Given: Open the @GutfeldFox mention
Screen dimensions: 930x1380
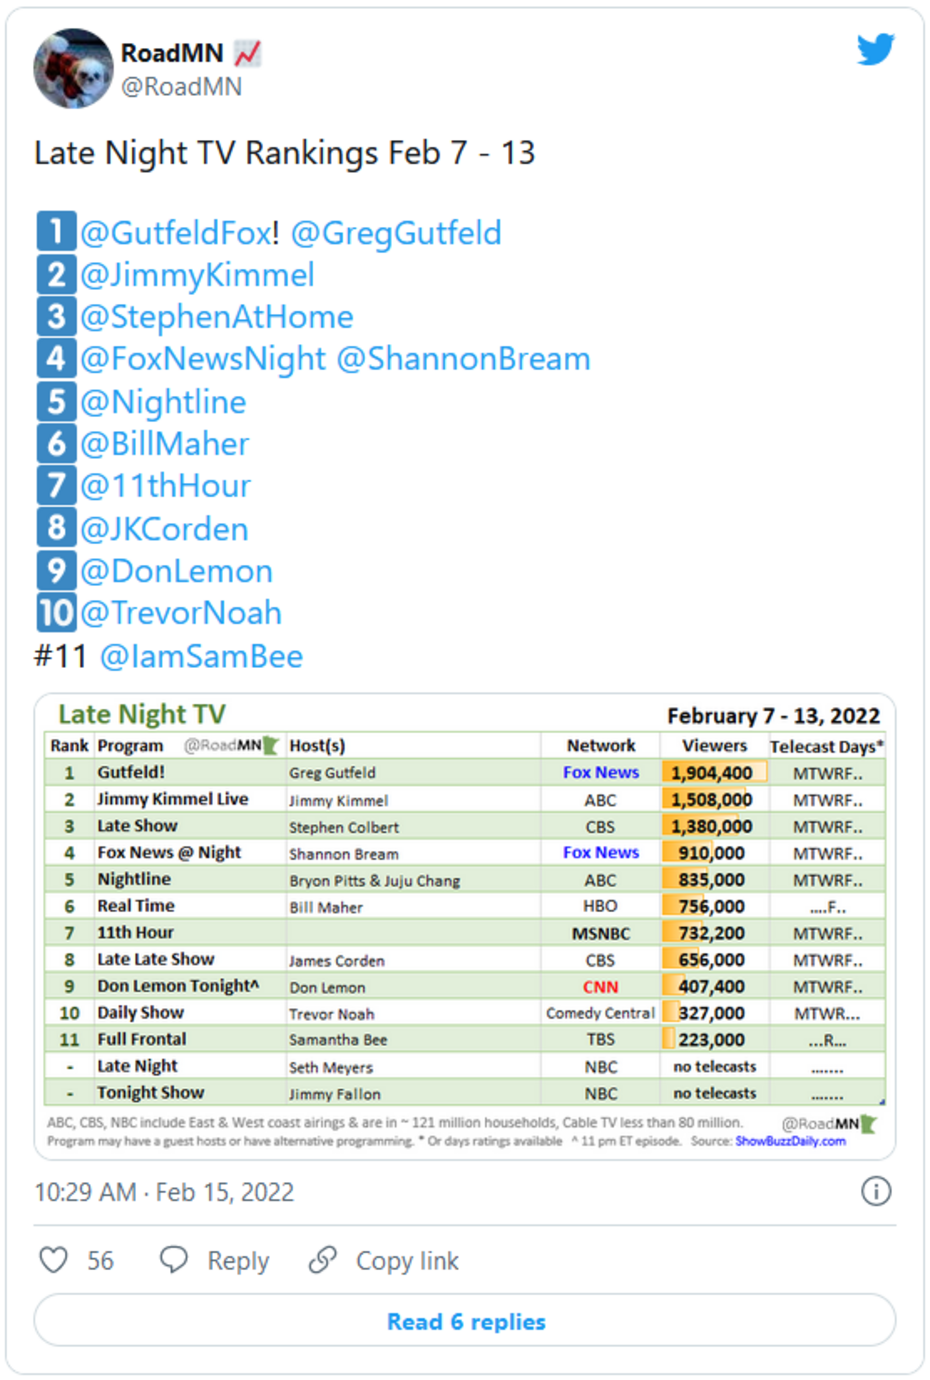Looking at the screenshot, I should (175, 233).
